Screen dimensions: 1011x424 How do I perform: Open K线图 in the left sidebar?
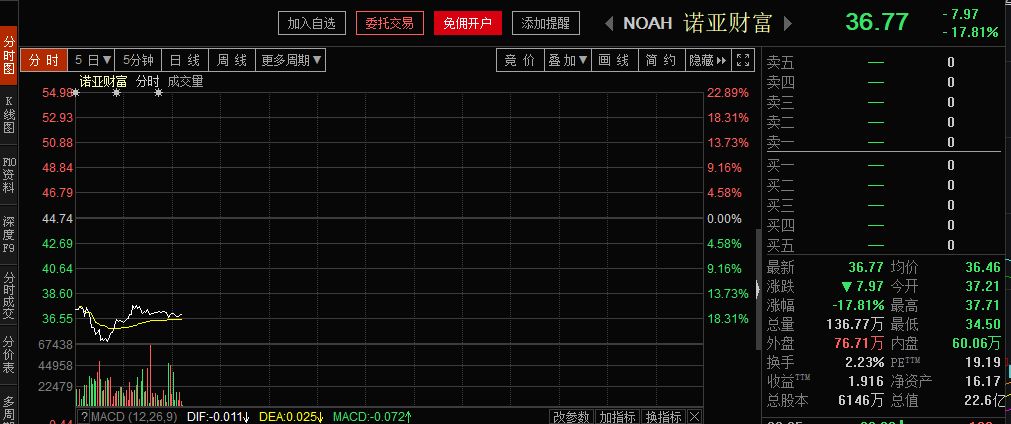tap(9, 115)
